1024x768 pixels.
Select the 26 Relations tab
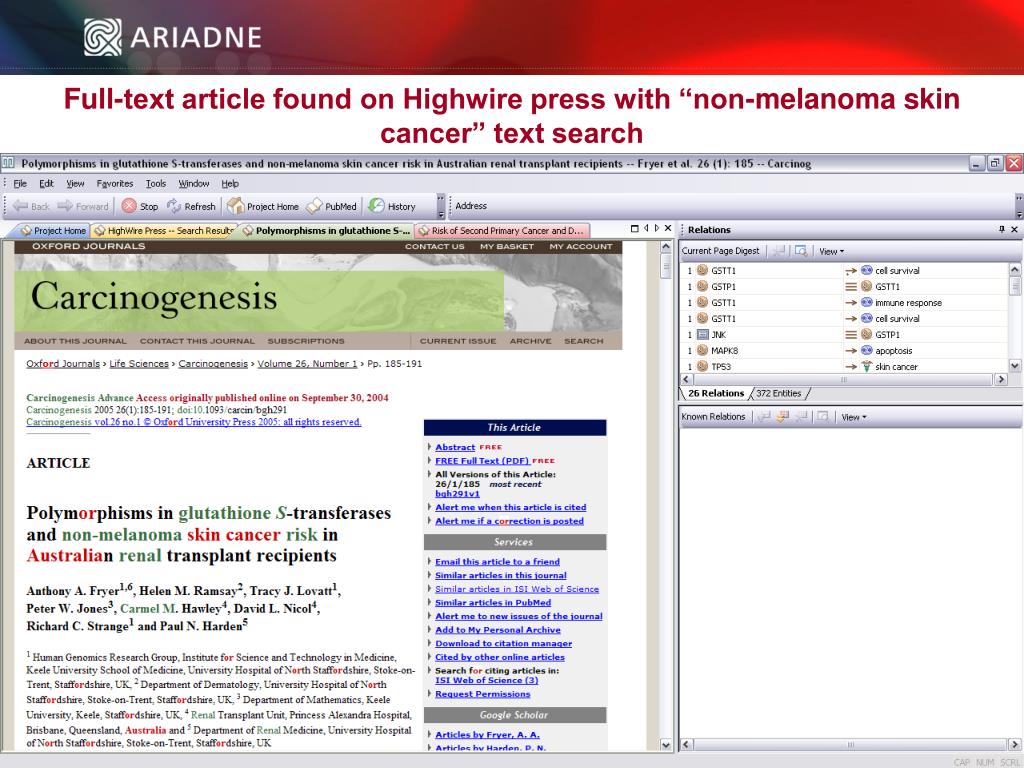click(x=716, y=393)
